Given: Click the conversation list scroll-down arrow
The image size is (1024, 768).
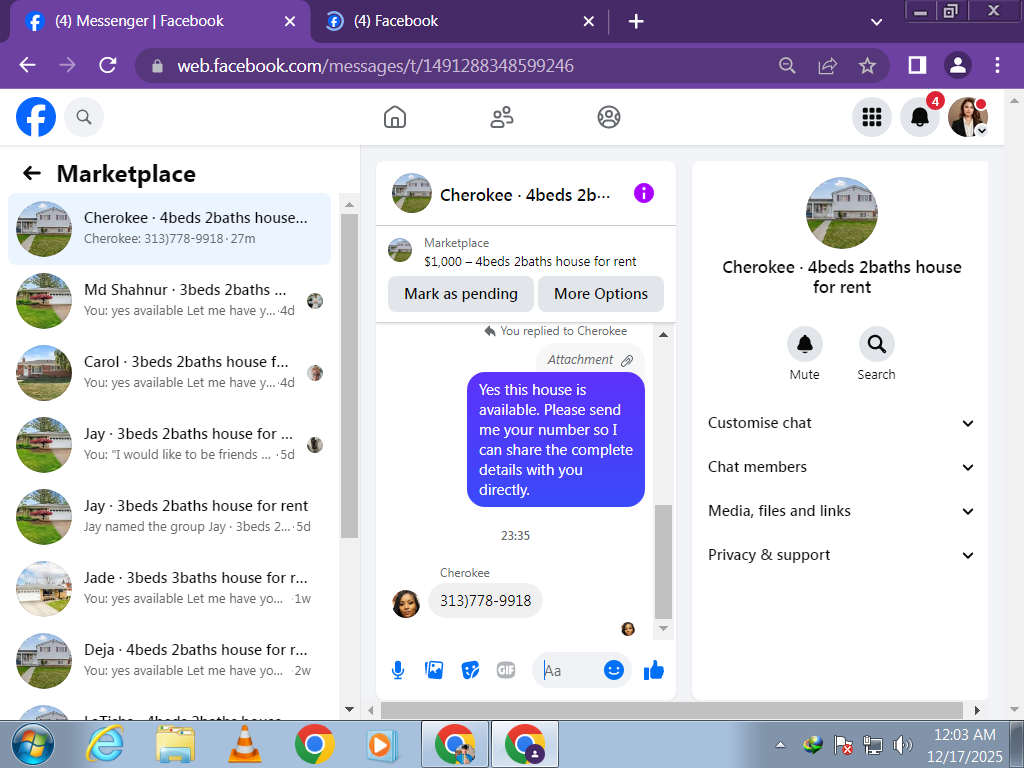Looking at the screenshot, I should coord(349,709).
